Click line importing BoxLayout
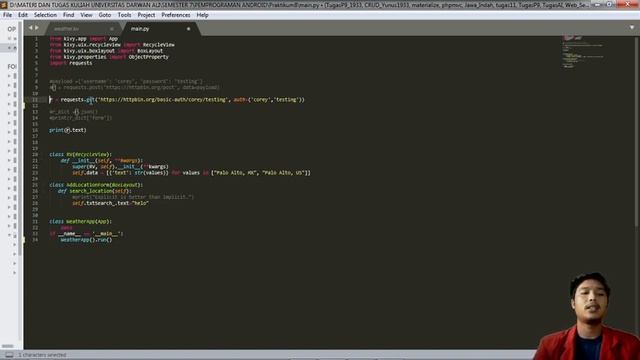 tap(106, 51)
